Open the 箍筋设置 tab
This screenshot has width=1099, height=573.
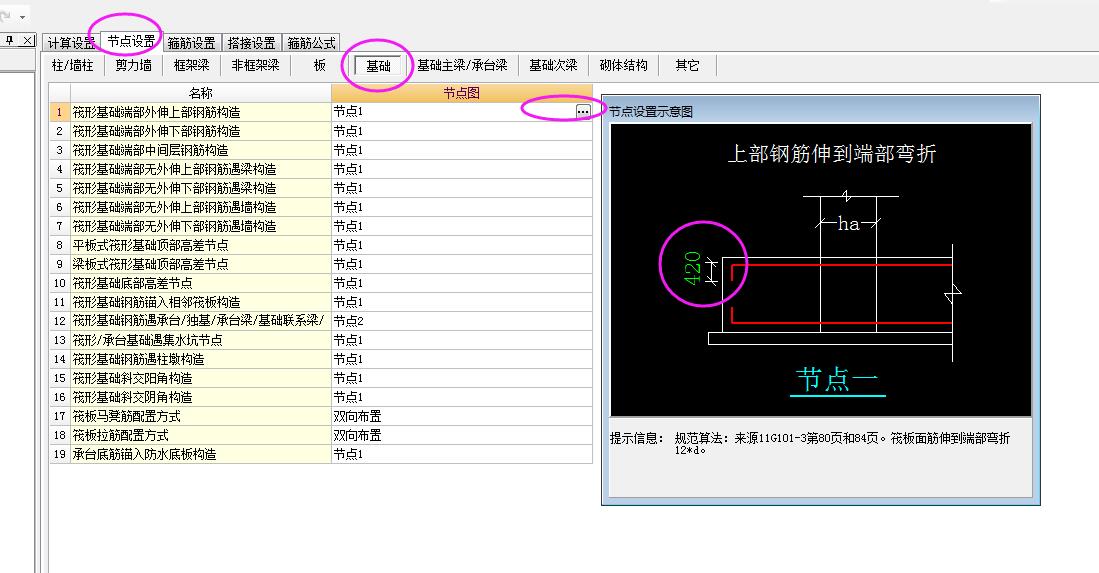point(191,43)
